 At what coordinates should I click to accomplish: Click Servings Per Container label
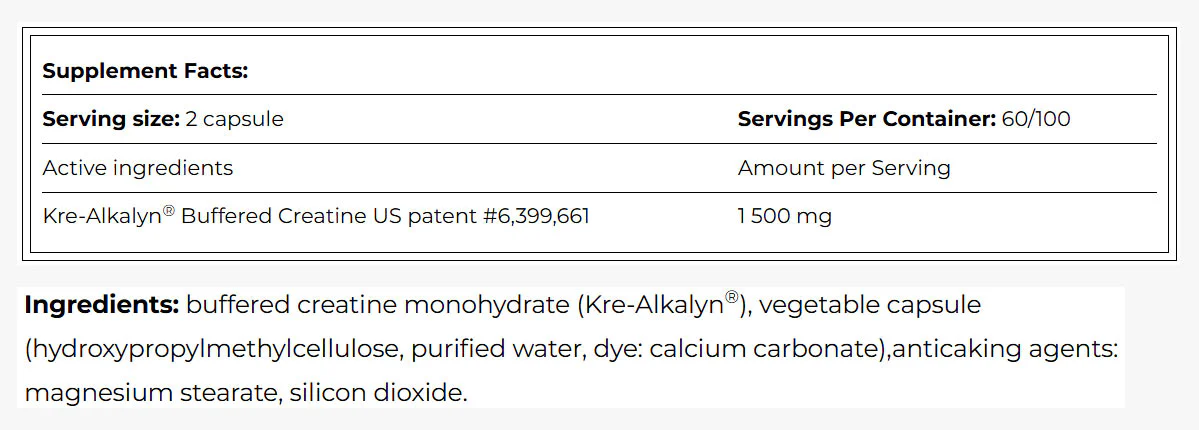(x=866, y=120)
